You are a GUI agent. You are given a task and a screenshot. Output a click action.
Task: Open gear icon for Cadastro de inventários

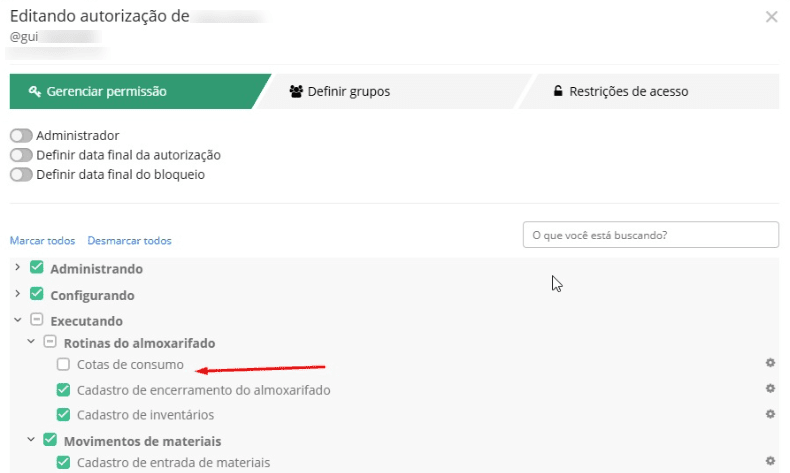point(770,414)
